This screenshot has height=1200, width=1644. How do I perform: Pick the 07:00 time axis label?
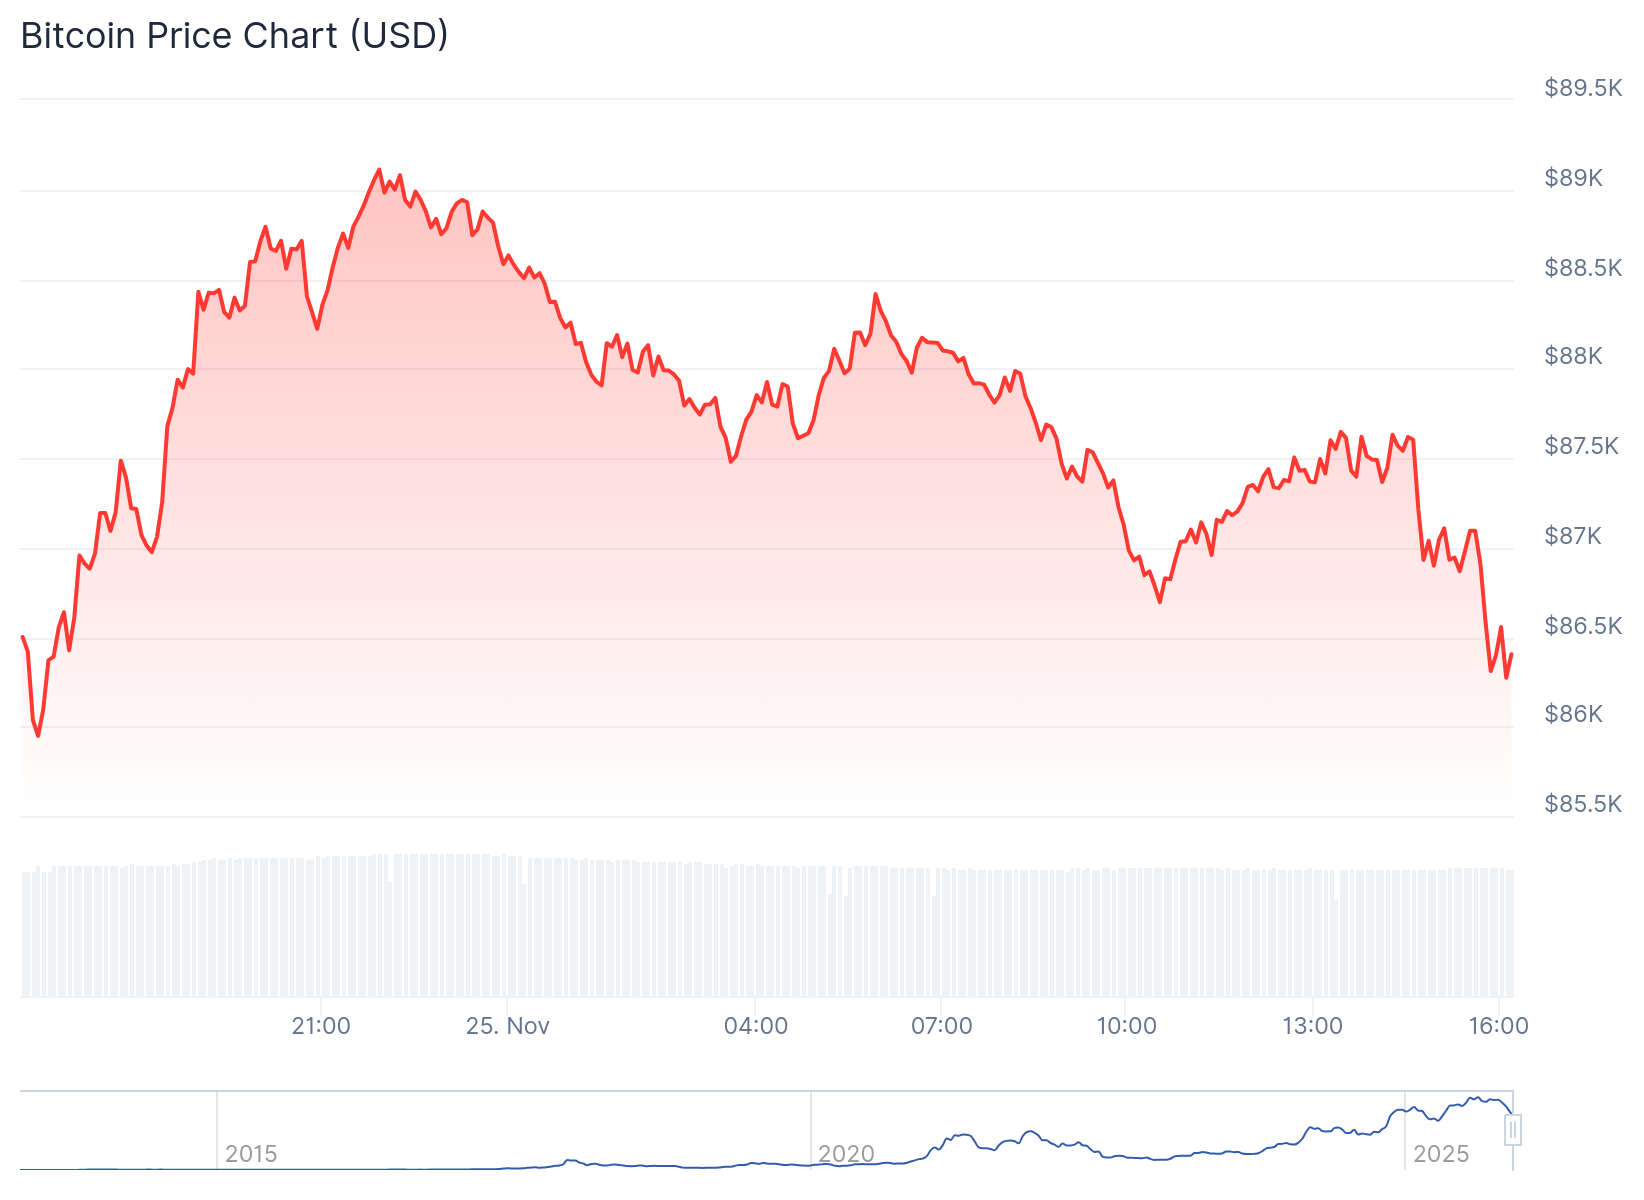(x=942, y=1026)
